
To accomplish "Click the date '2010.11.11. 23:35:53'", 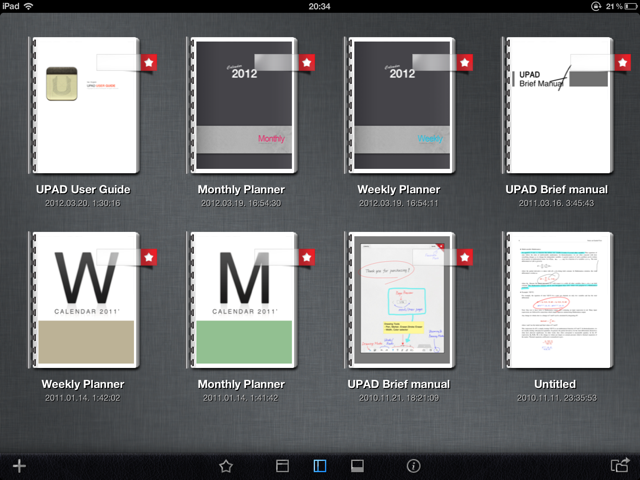I will 557,398.
